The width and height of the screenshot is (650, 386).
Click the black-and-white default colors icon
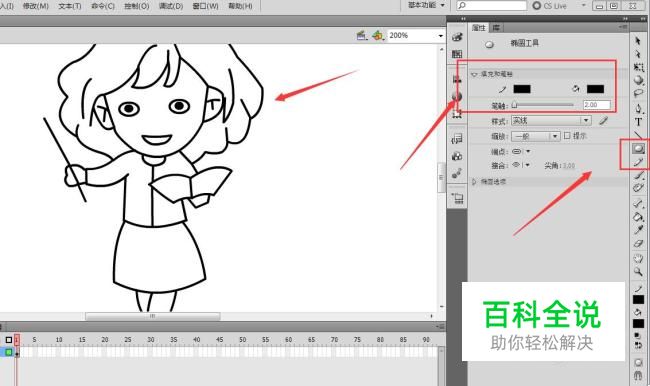[638, 335]
